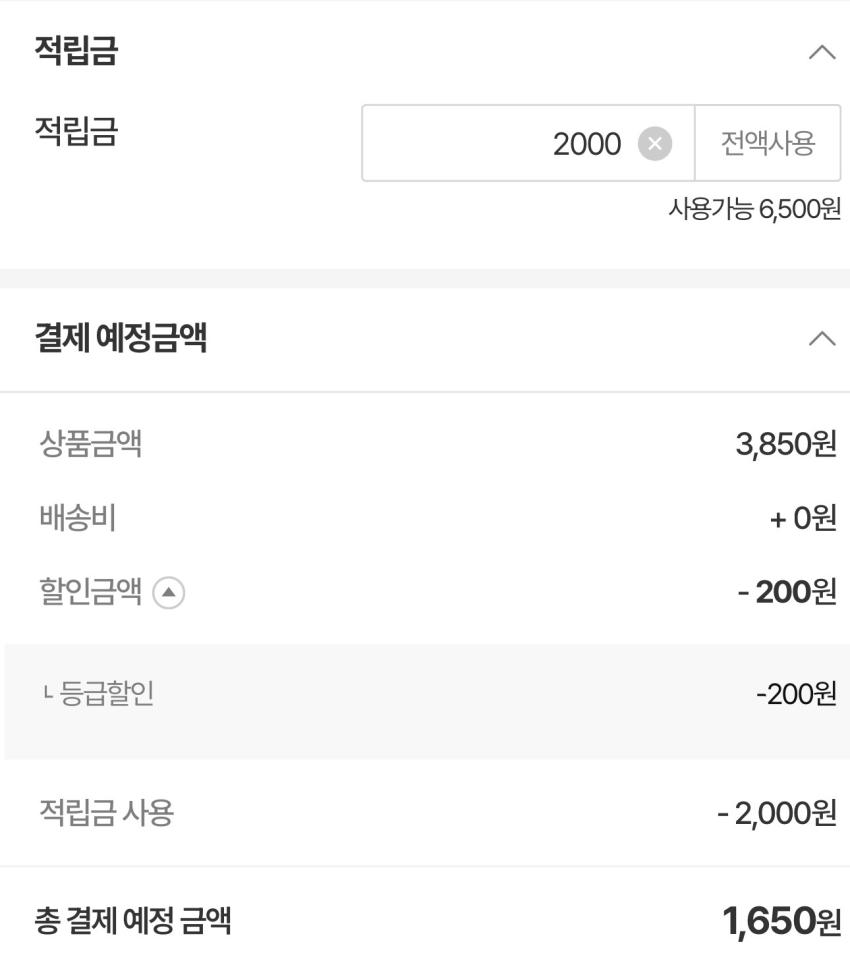Screen dimensions: 850x959
Task: Select the 등급할인 sub-item label
Action: click(x=106, y=693)
